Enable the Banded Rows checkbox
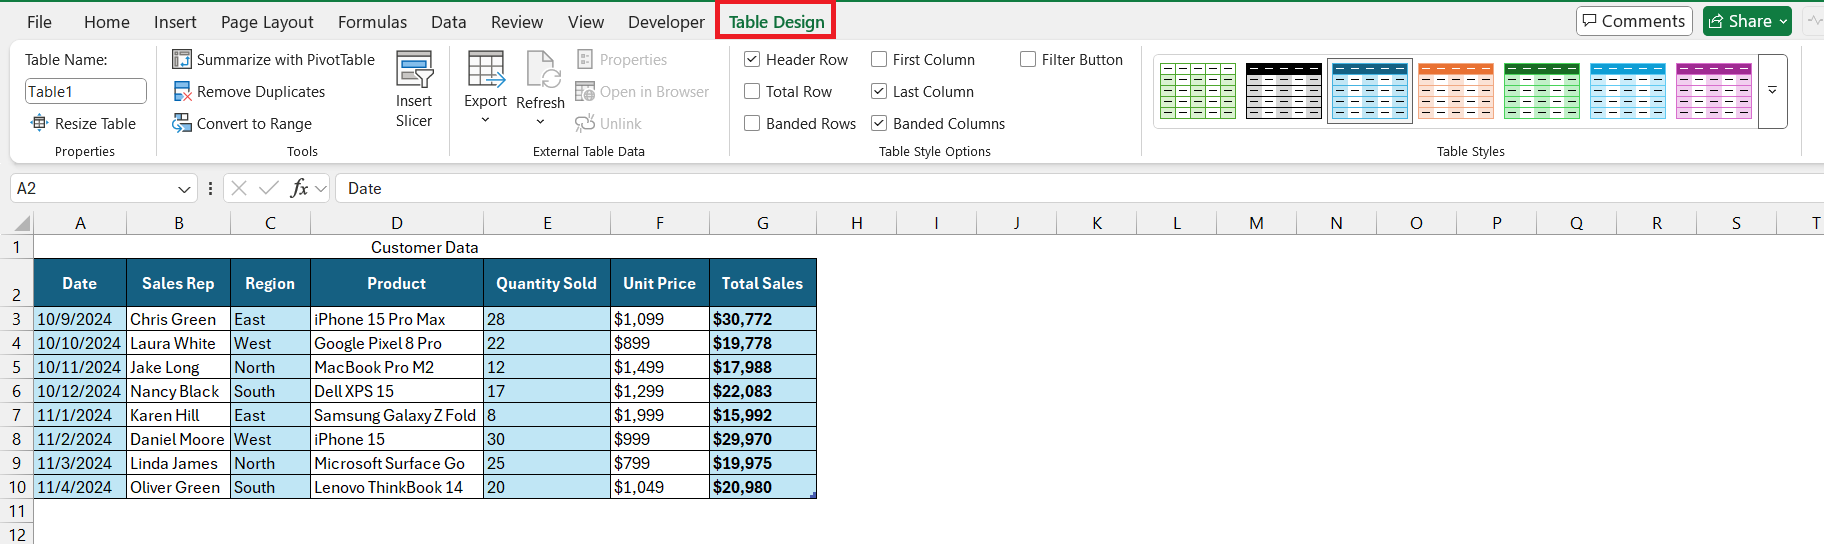Image resolution: width=1824 pixels, height=544 pixels. coord(752,124)
